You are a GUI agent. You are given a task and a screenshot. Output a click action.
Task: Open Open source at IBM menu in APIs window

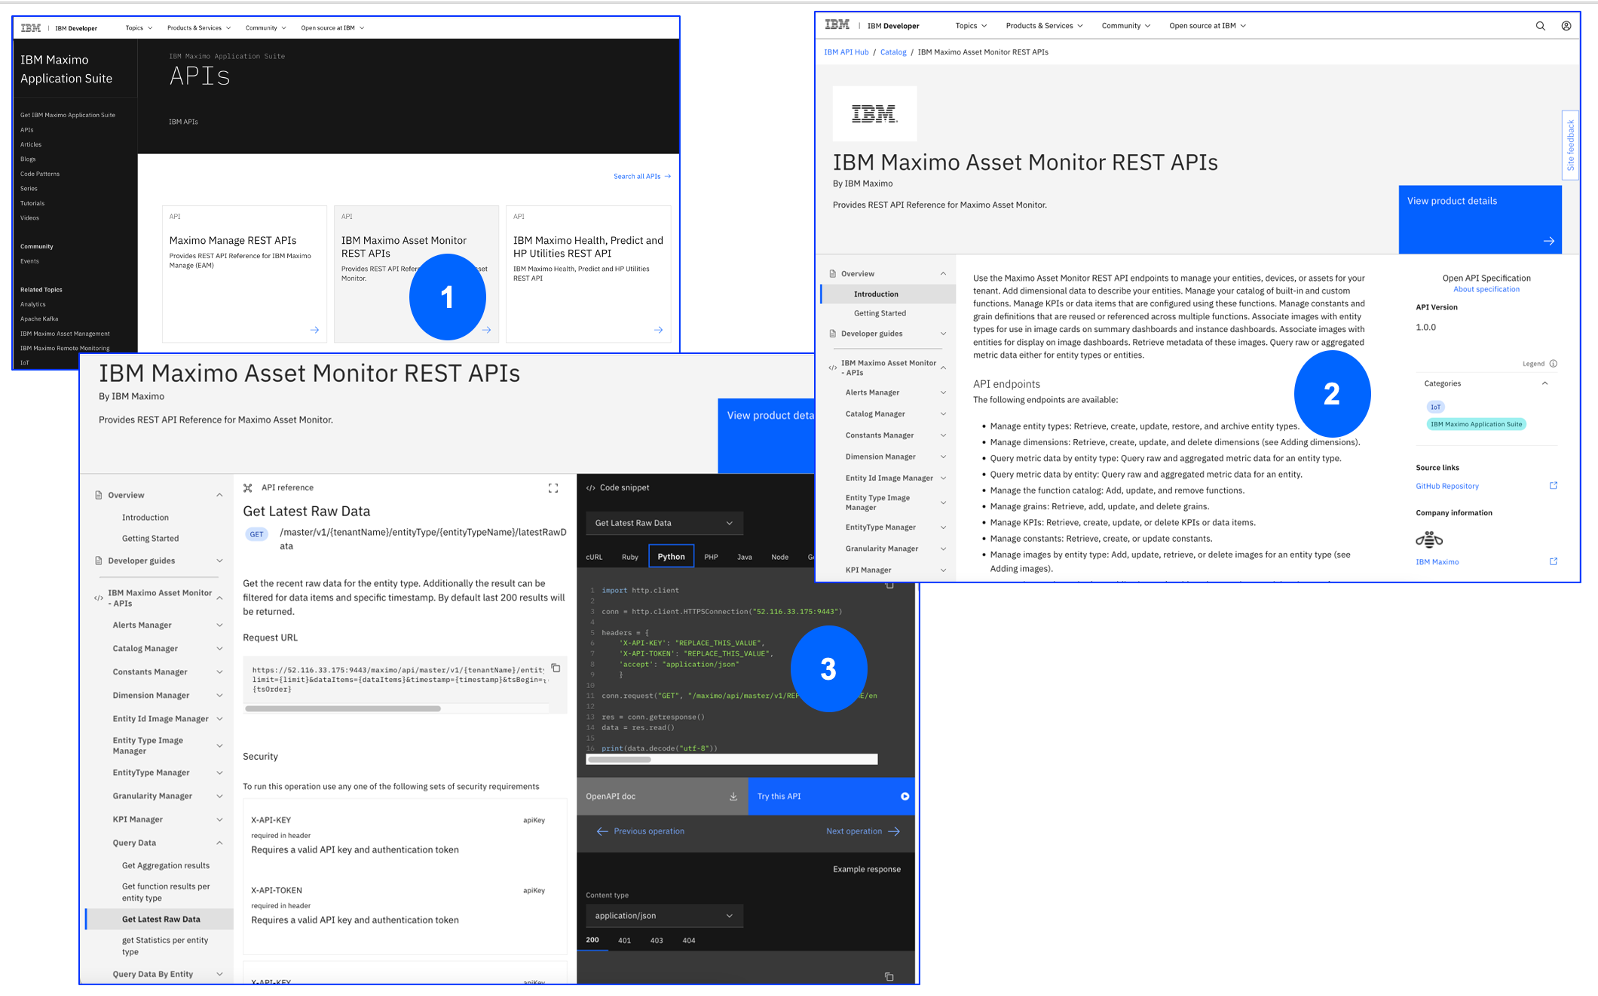click(332, 28)
